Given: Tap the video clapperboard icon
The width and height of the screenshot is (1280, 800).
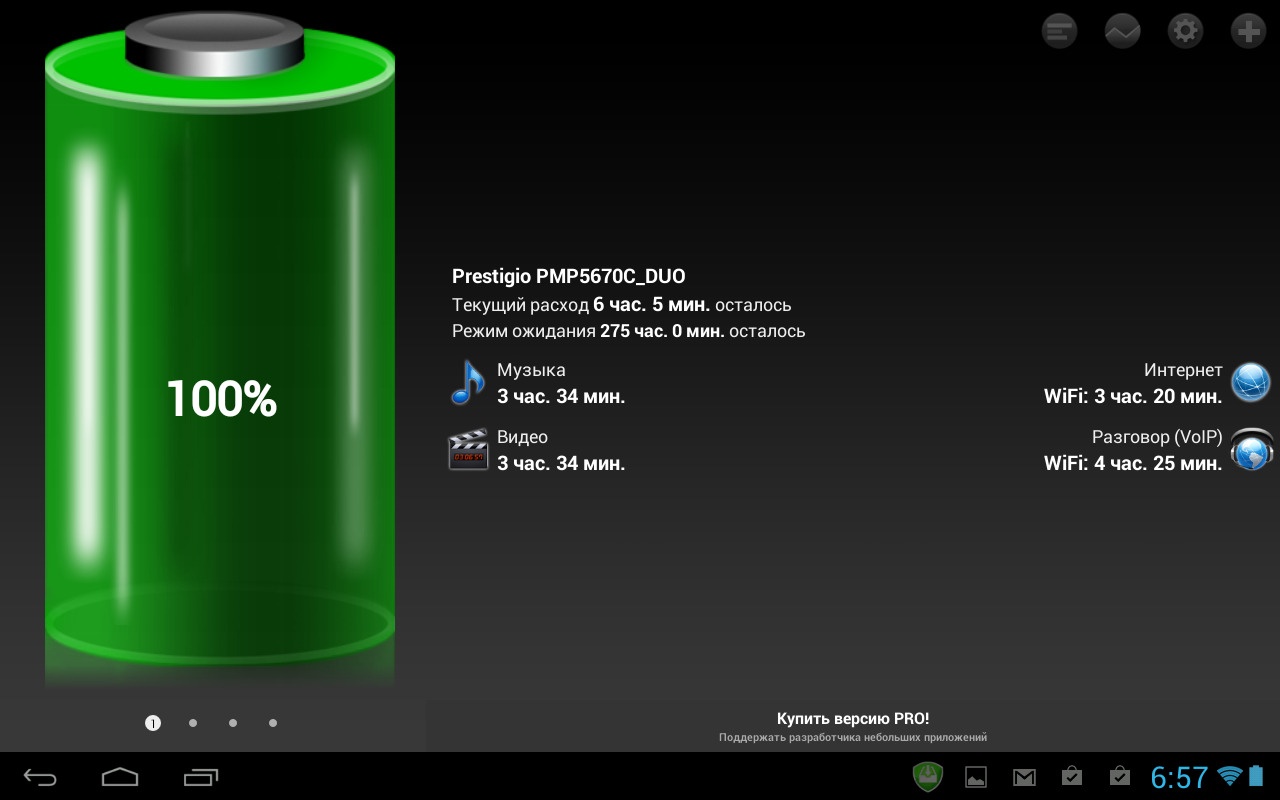Looking at the screenshot, I should coord(467,450).
